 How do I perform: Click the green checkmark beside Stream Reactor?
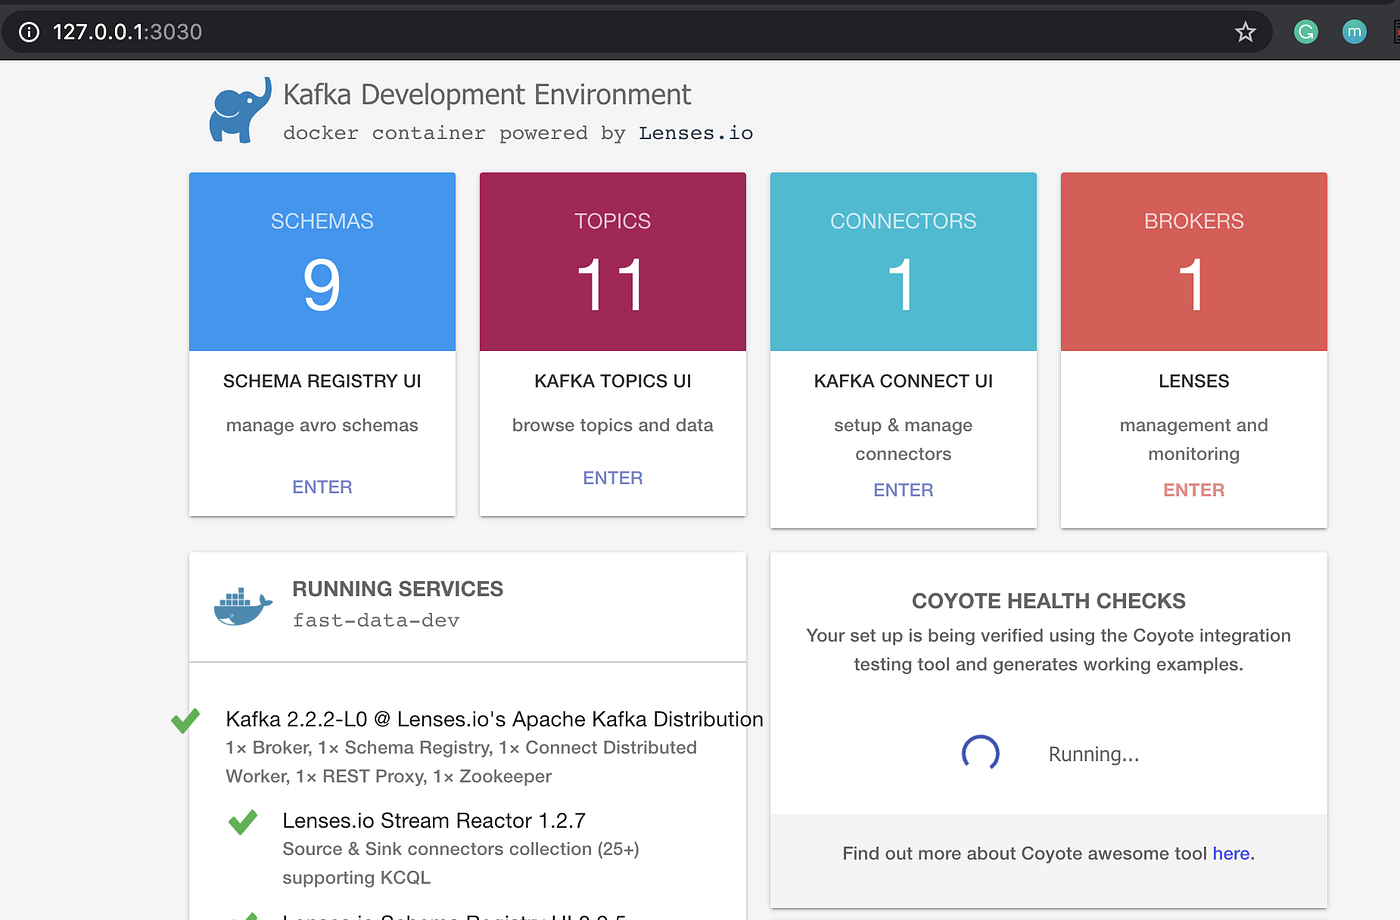coord(242,822)
